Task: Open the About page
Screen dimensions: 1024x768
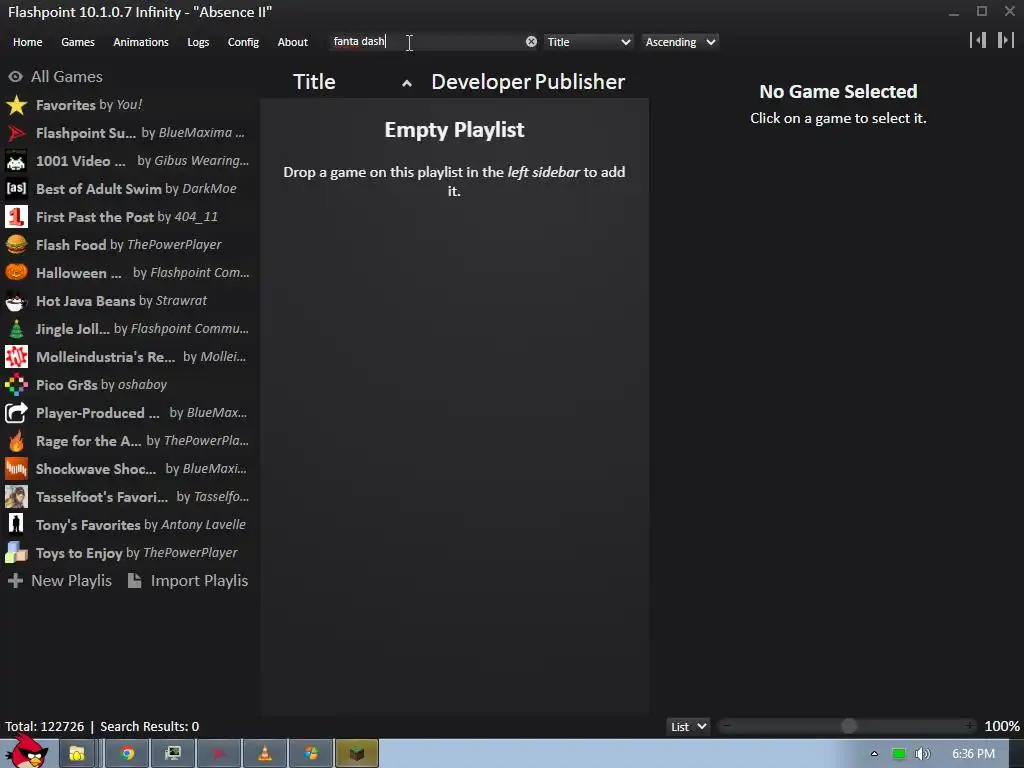Action: (293, 42)
